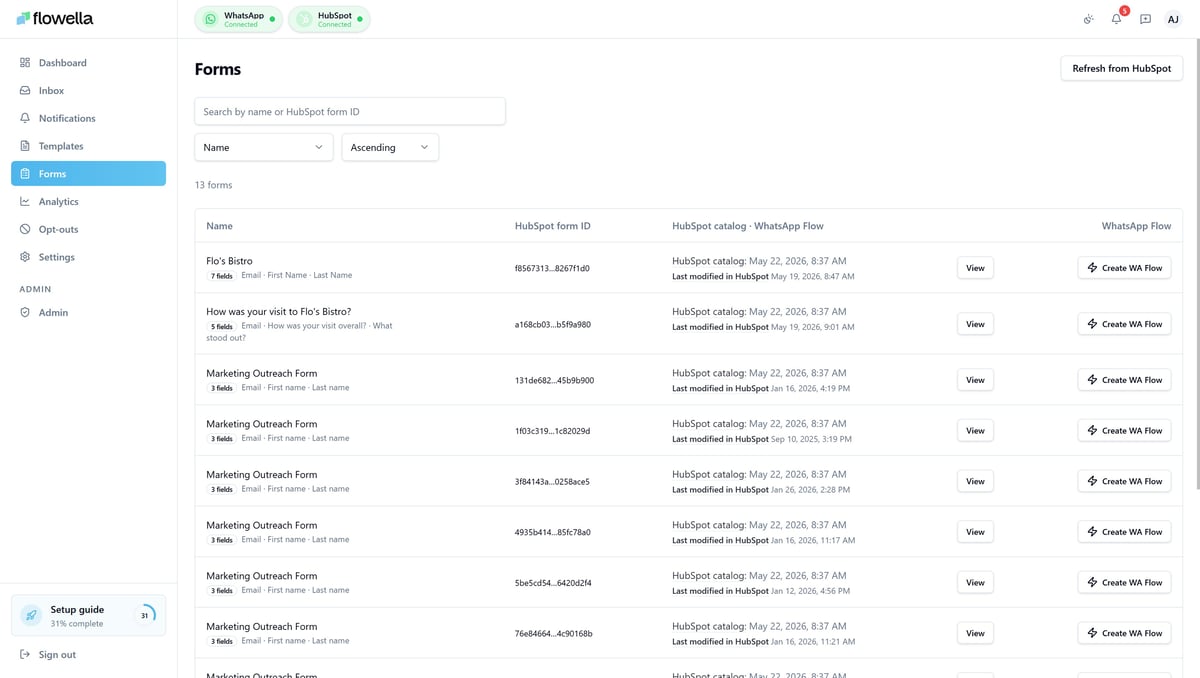Click the 'Flo's Bistro' form name
This screenshot has height=678, width=1200.
click(229, 261)
